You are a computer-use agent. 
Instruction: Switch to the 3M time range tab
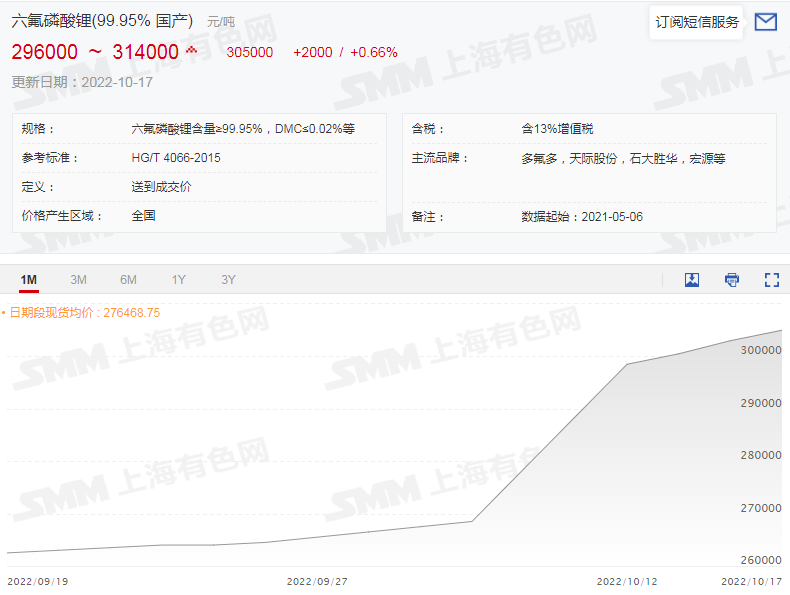(78, 280)
